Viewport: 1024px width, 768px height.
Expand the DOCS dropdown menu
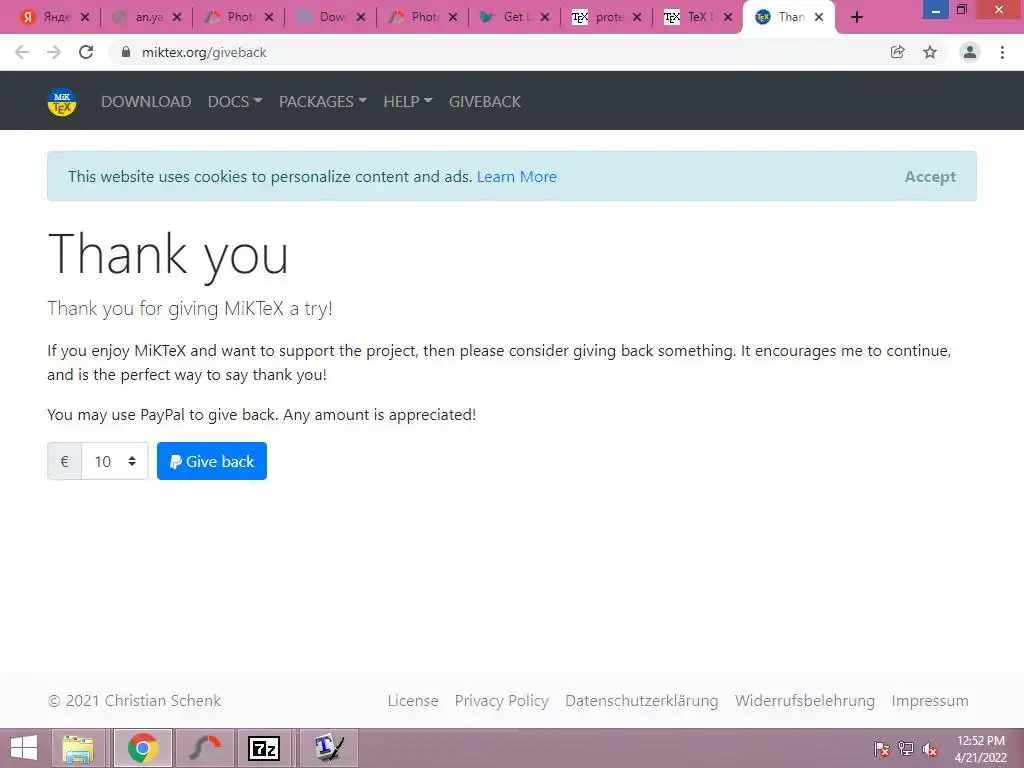(234, 102)
